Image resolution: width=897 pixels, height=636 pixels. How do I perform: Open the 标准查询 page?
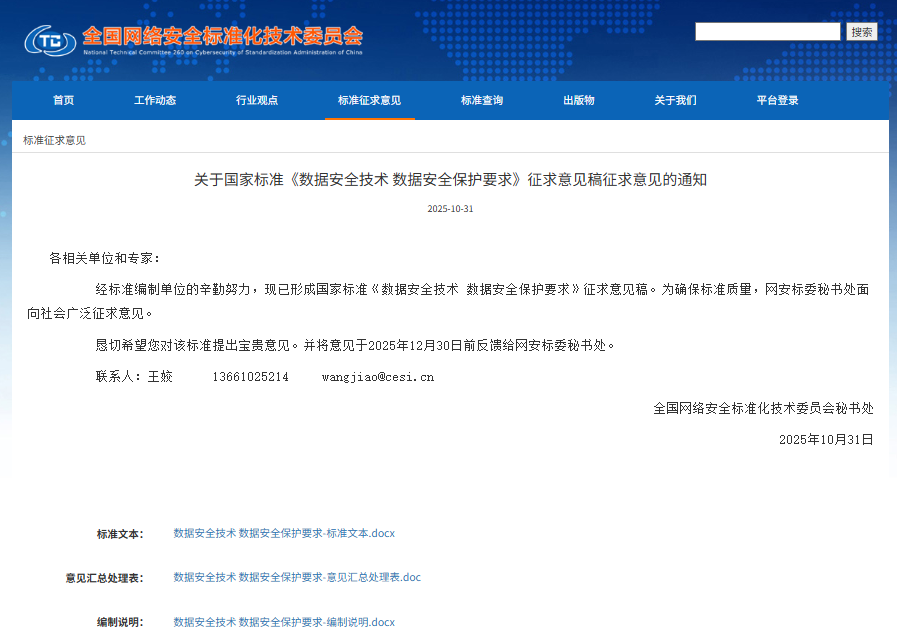pyautogui.click(x=481, y=100)
